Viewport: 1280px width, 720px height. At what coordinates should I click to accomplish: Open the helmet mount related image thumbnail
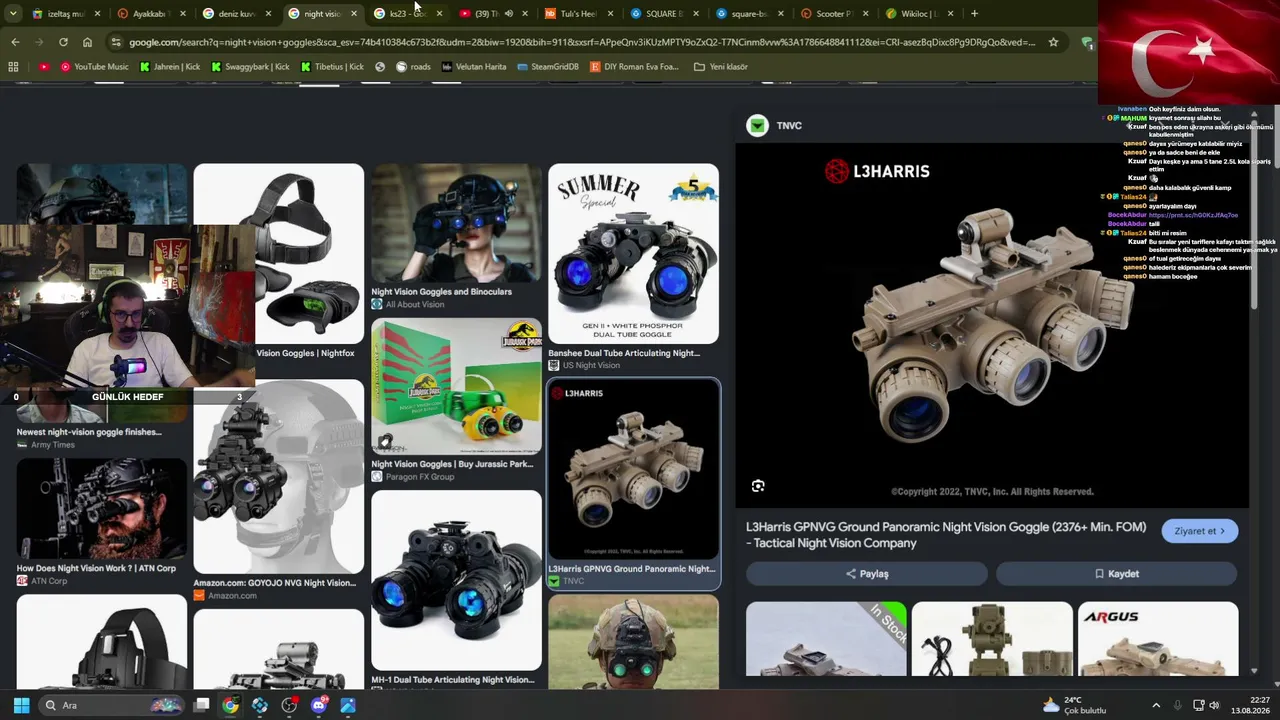click(992, 639)
